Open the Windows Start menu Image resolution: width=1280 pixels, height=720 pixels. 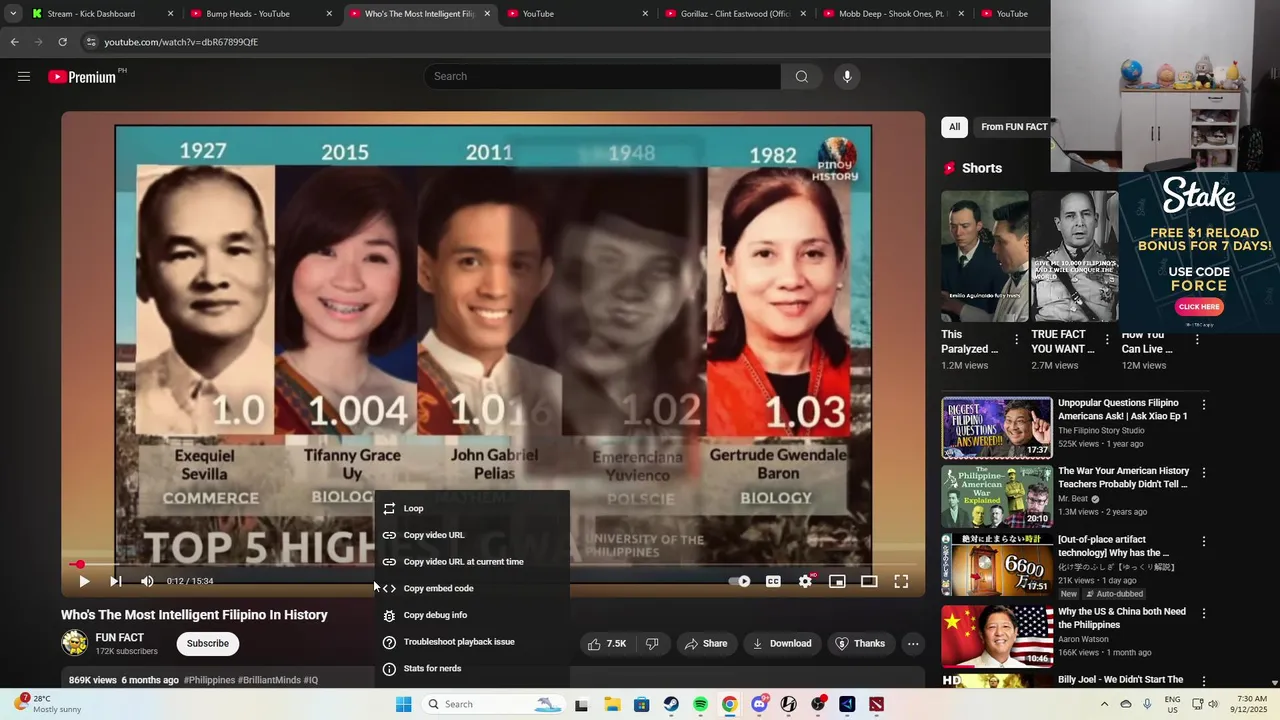[403, 704]
